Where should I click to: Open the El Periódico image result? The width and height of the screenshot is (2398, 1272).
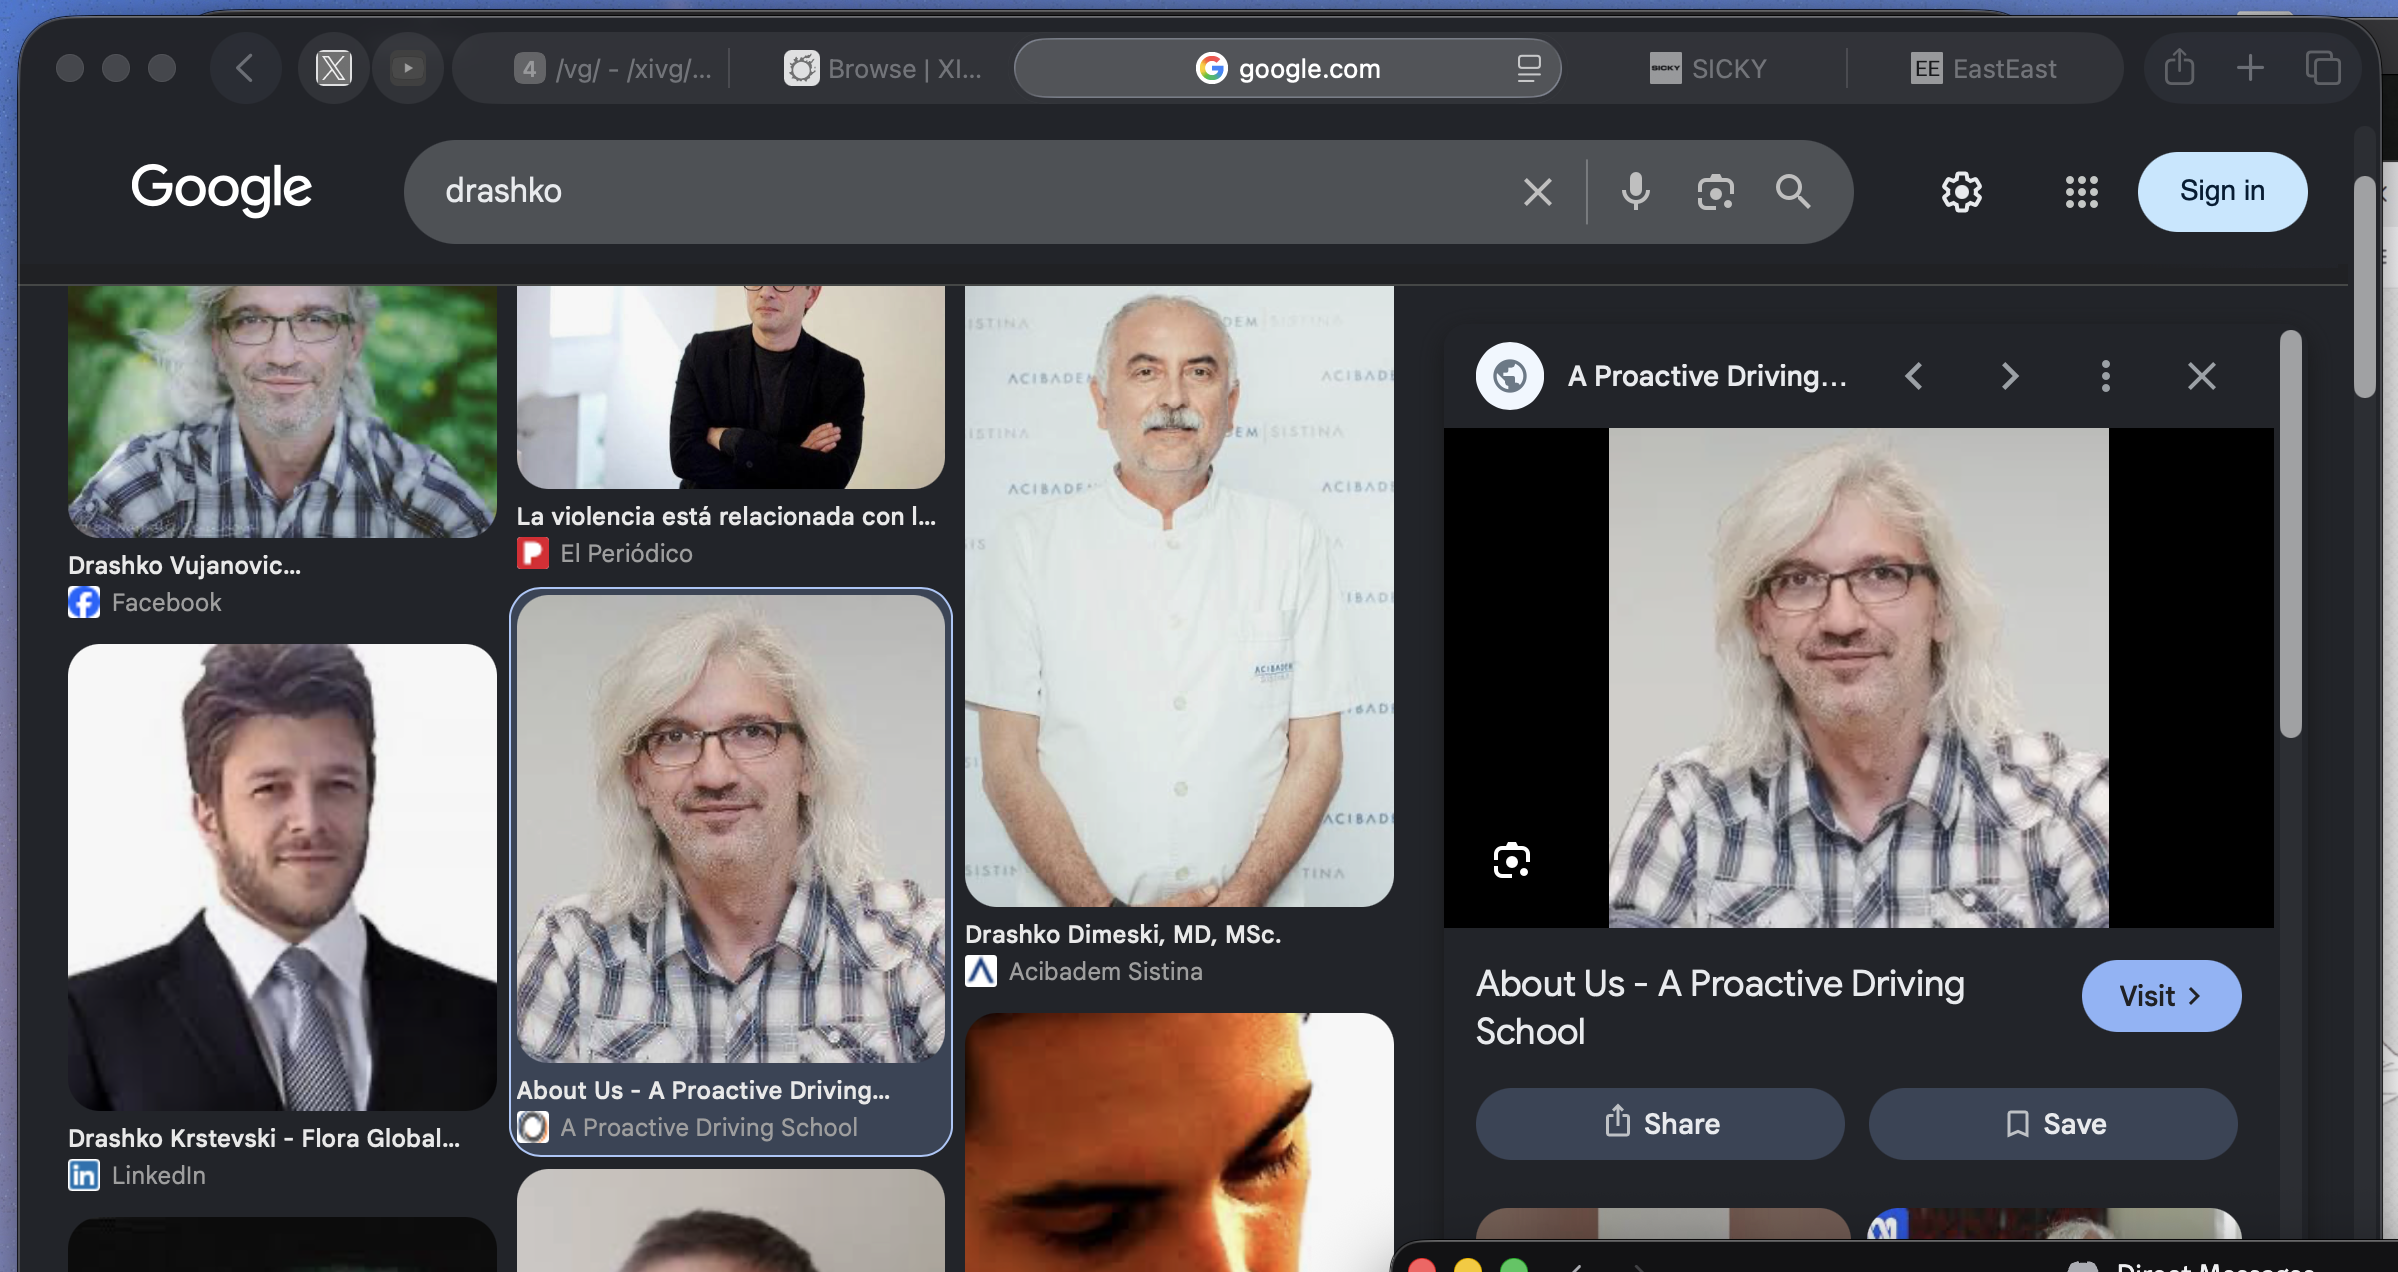(730, 387)
